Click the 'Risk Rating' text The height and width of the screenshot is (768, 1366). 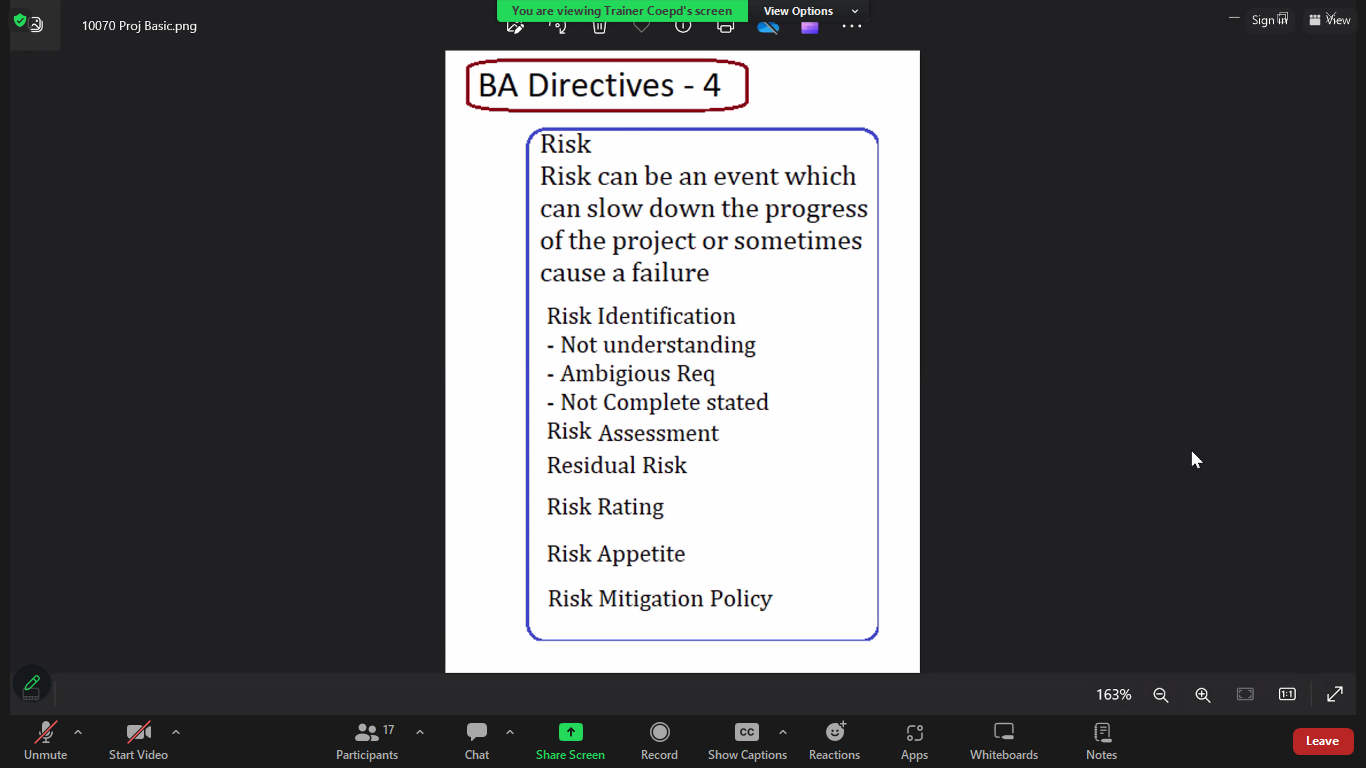605,507
